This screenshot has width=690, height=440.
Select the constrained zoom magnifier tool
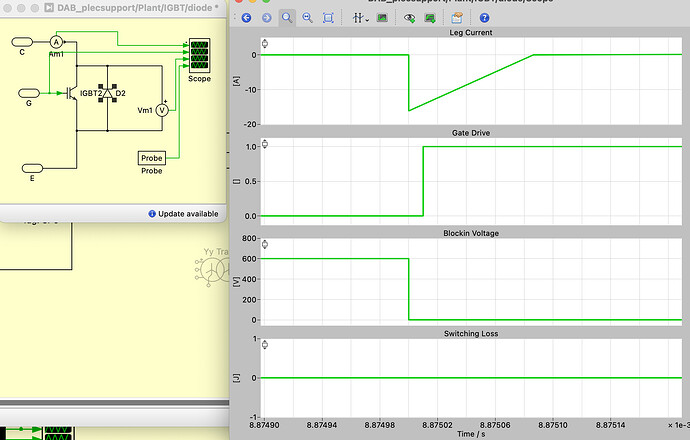point(308,18)
